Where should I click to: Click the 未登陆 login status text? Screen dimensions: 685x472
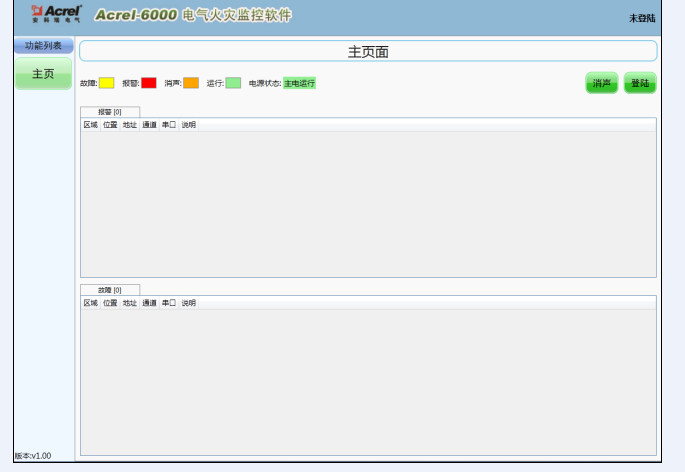pos(641,18)
